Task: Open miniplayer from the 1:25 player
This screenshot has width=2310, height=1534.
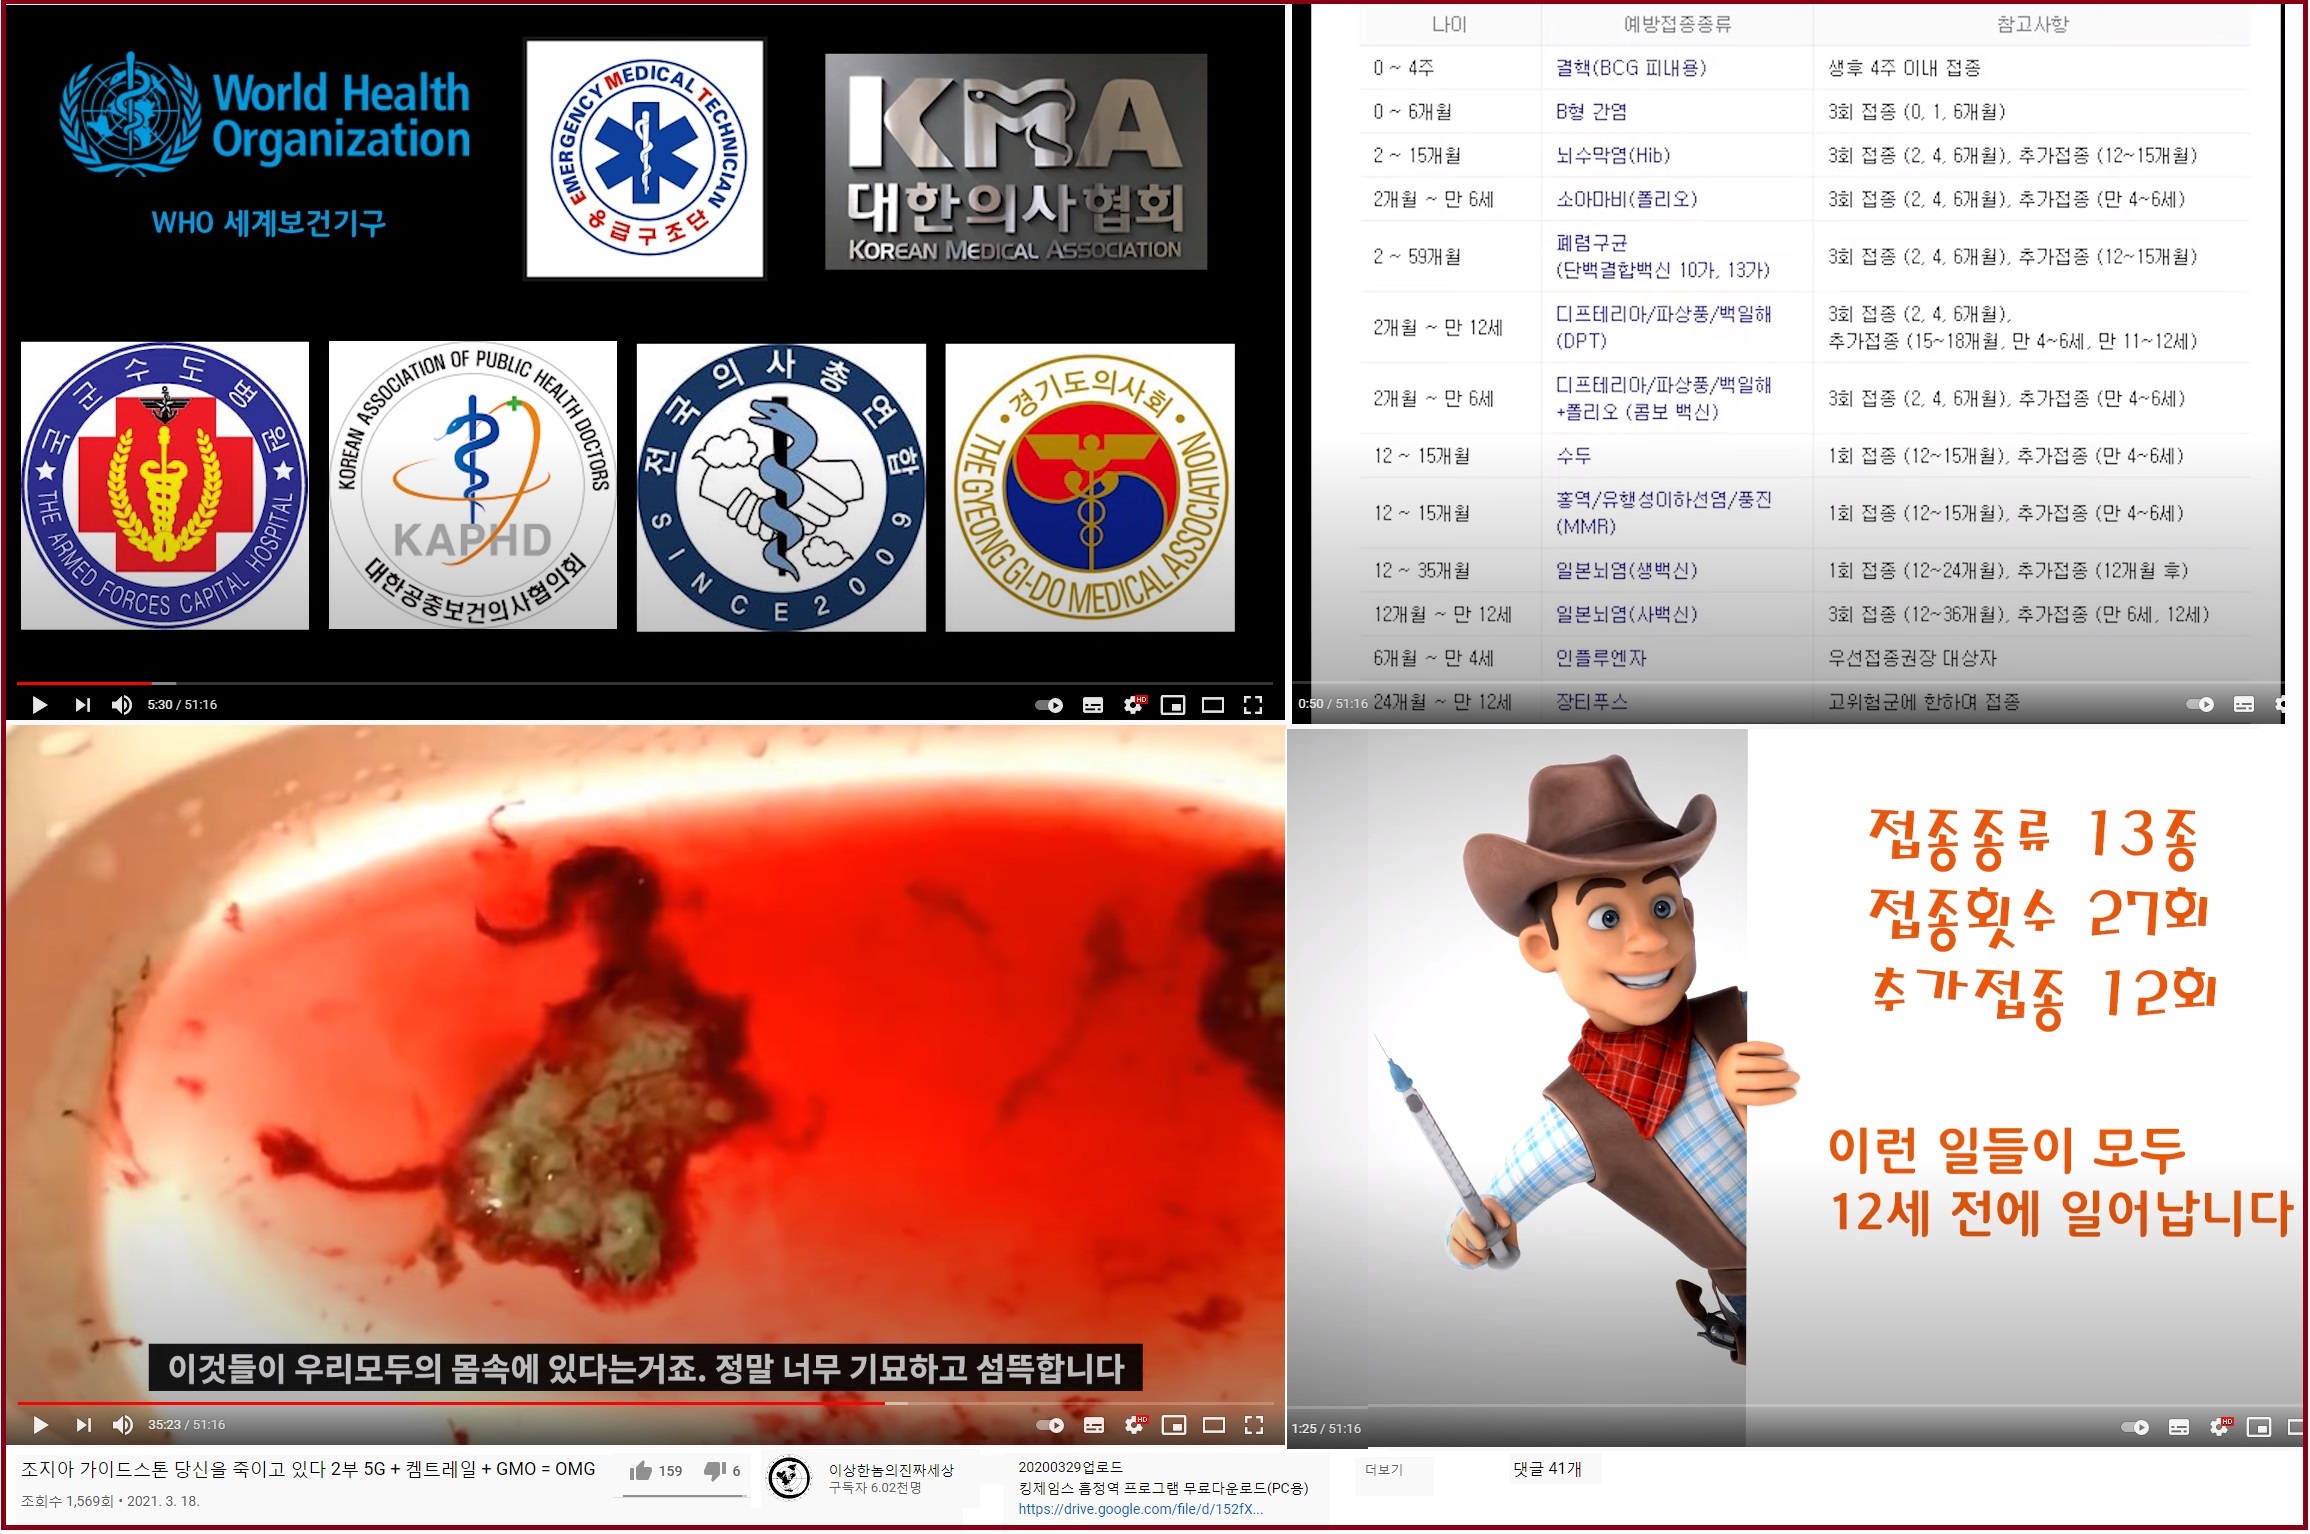Action: point(2260,1430)
